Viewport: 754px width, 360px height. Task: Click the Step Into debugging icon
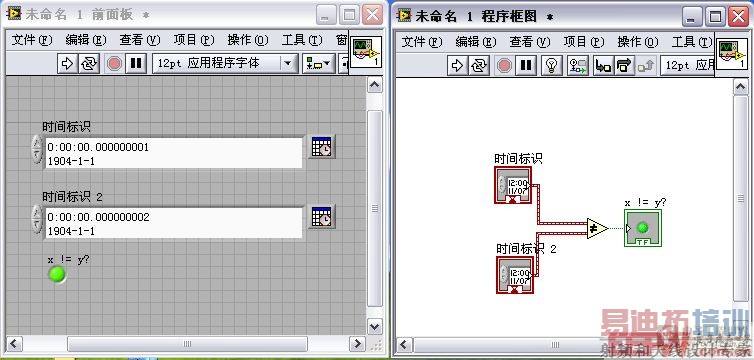click(x=603, y=65)
